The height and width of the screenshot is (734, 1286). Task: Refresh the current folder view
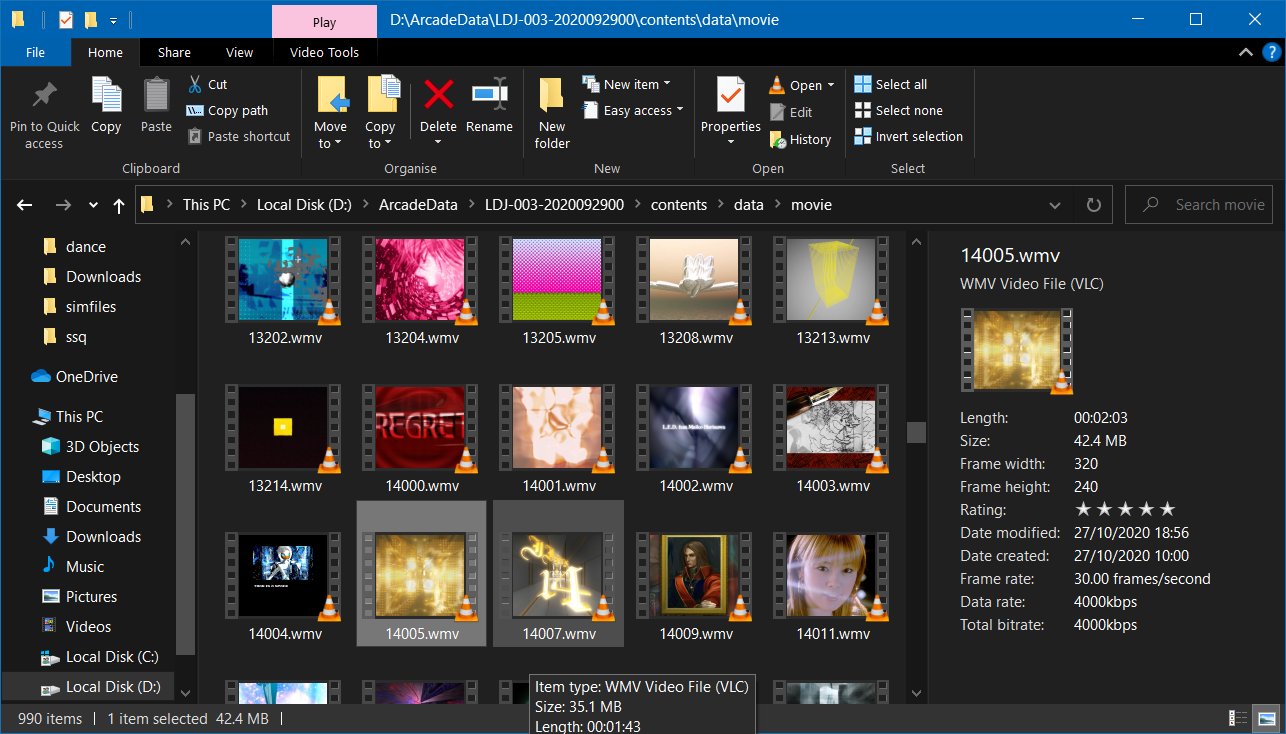(x=1093, y=205)
